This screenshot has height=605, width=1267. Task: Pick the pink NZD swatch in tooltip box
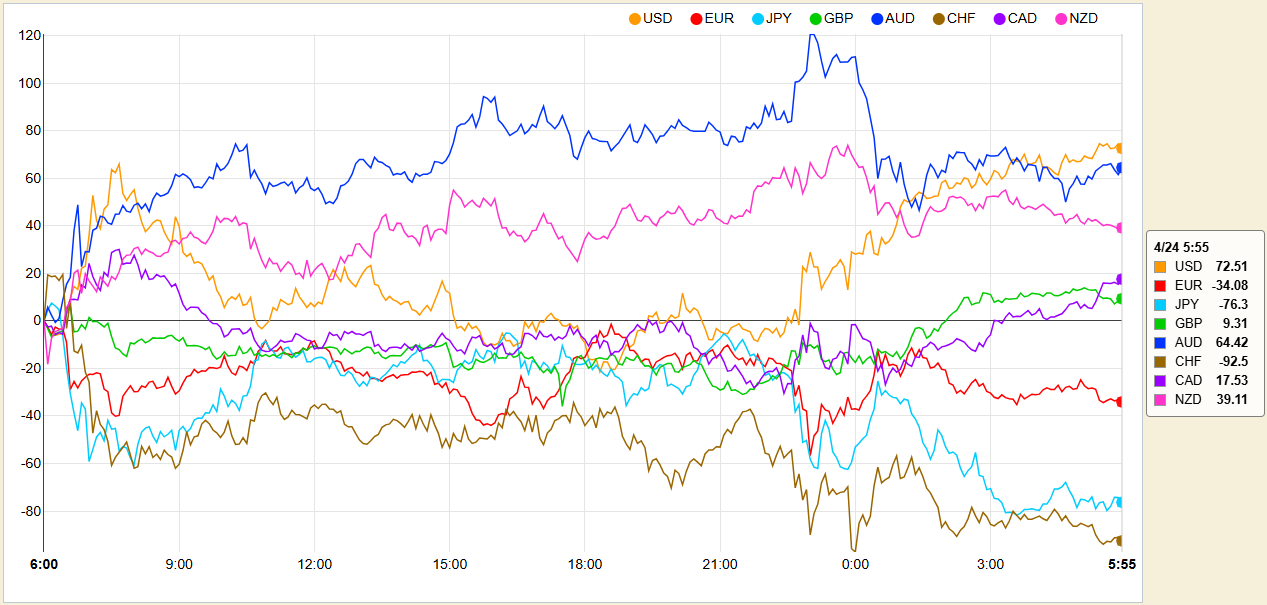point(1160,399)
